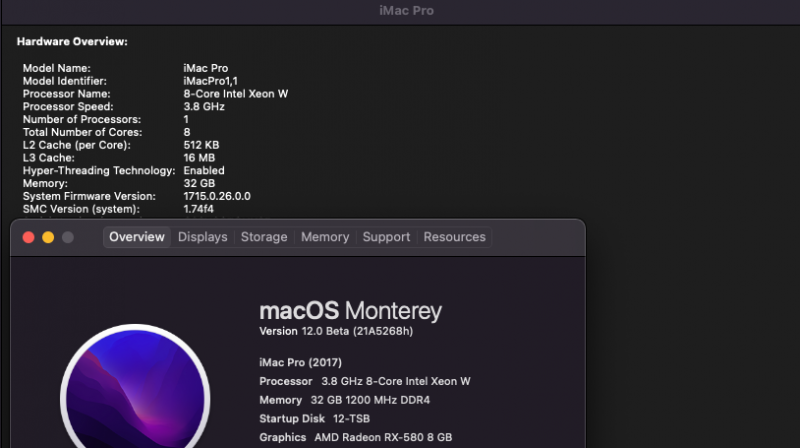Switch to the Displays tab

tap(203, 237)
